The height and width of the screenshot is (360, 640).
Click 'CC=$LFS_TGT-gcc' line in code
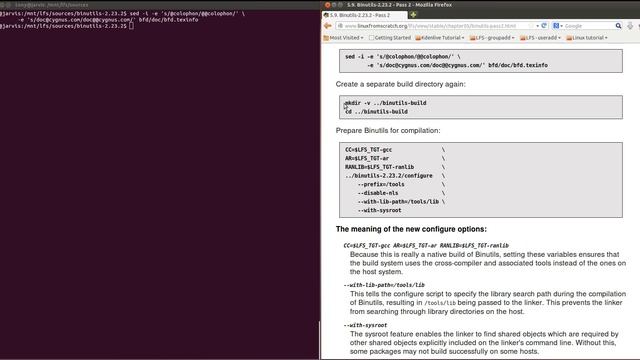point(369,150)
